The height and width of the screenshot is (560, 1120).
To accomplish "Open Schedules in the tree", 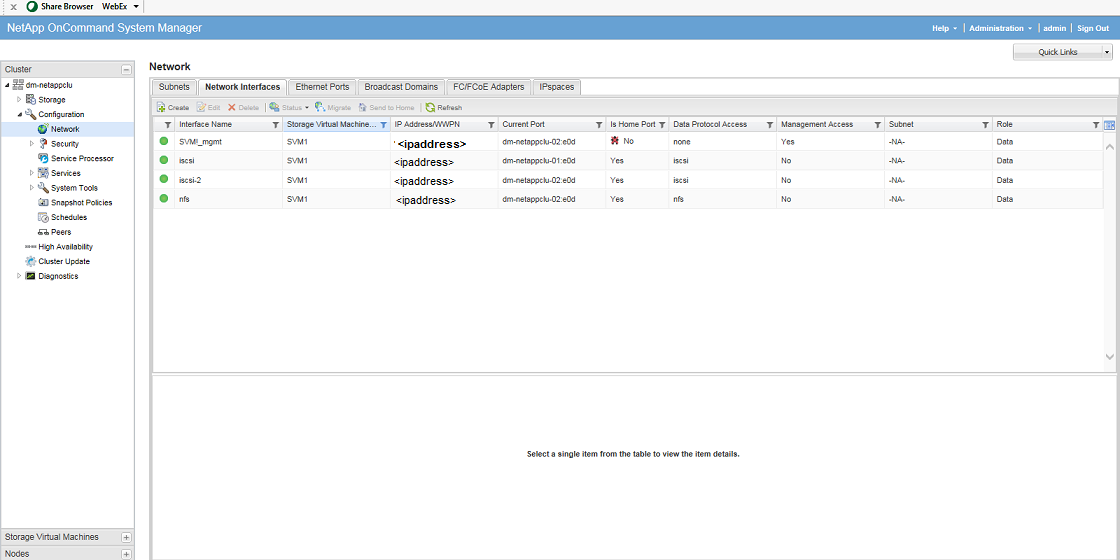I will [x=69, y=217].
